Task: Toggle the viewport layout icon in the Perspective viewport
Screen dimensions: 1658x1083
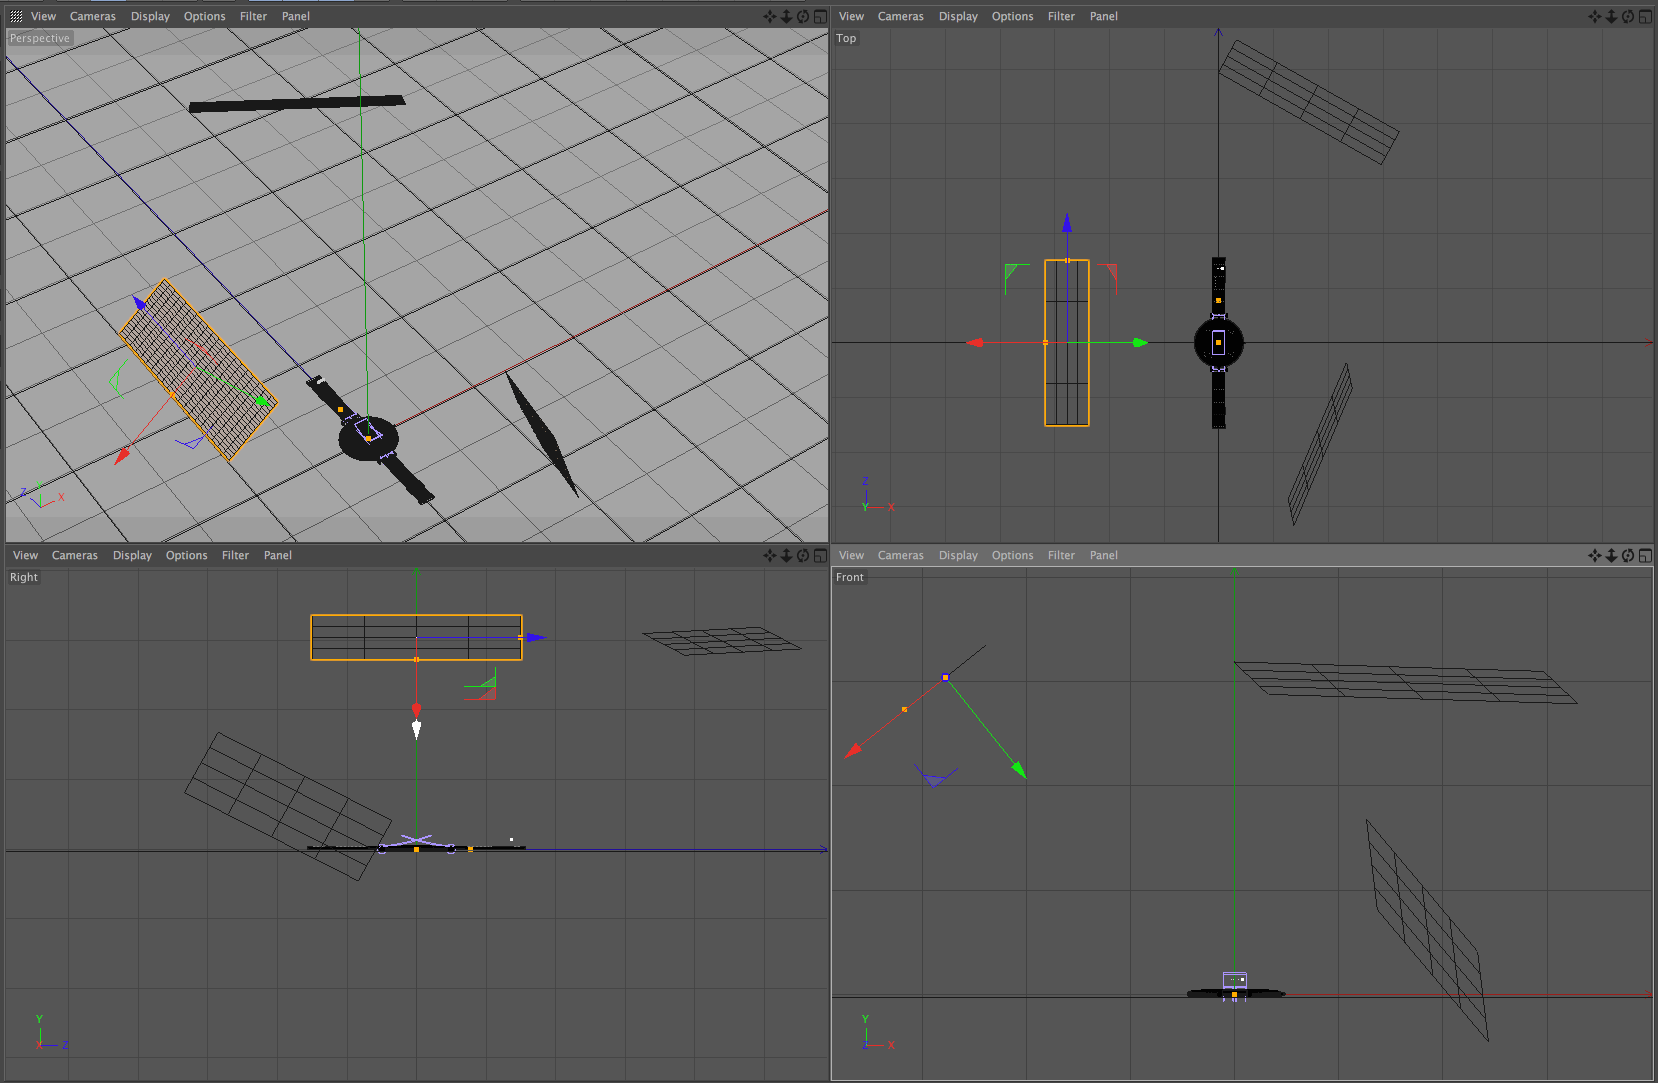Action: tap(818, 16)
